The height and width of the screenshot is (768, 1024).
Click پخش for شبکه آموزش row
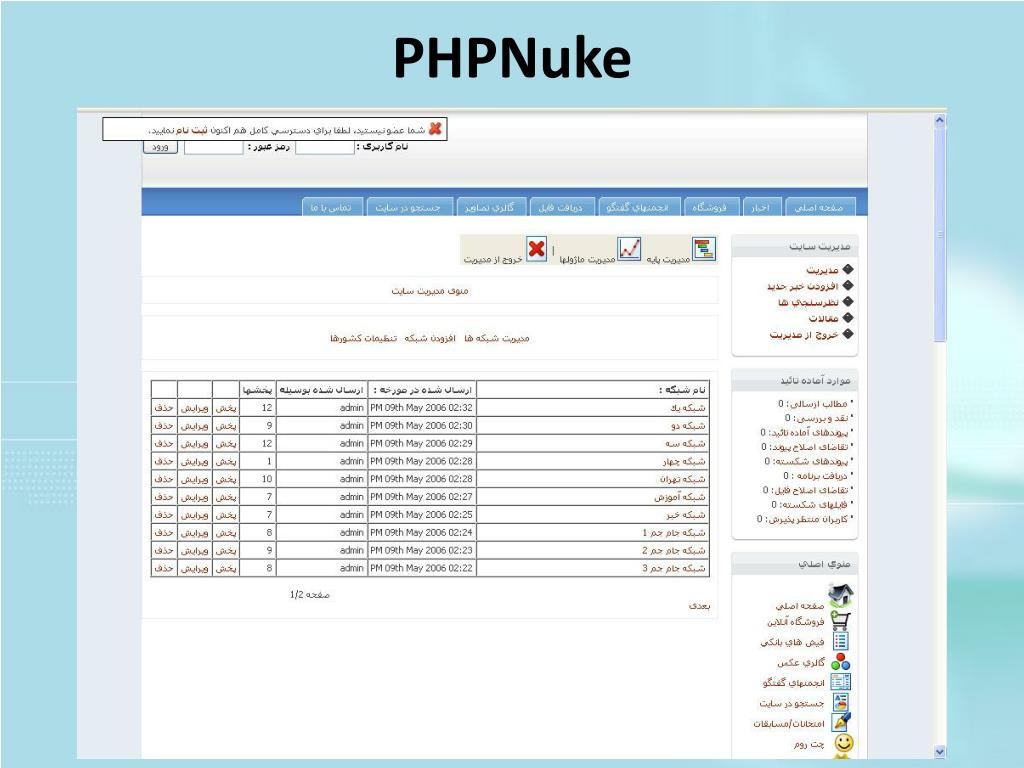[x=226, y=497]
